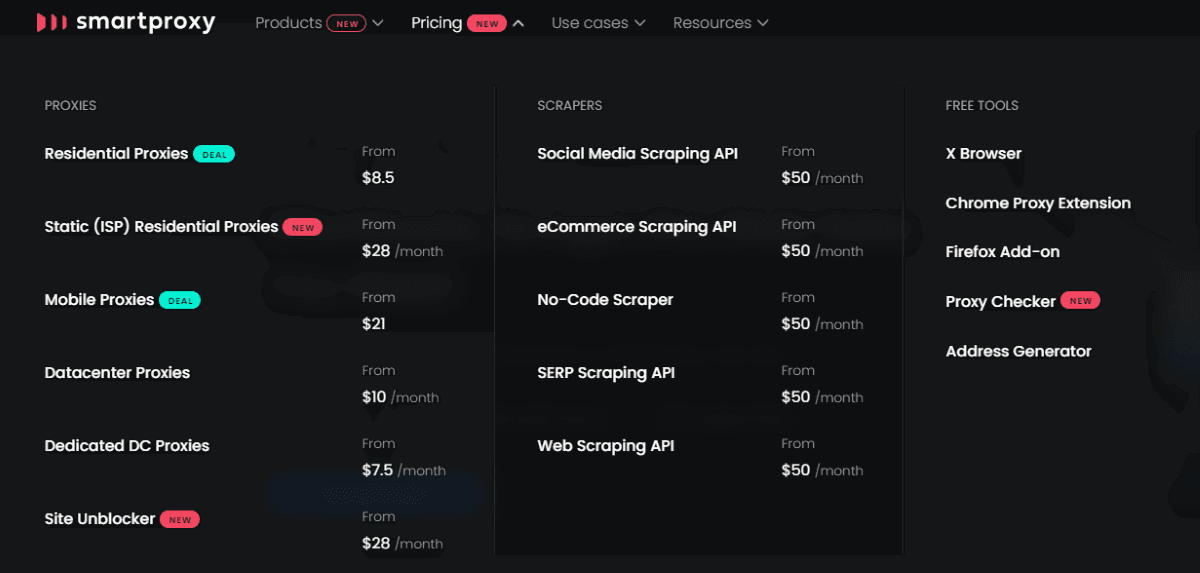1200x573 pixels.
Task: Open the Use cases menu
Action: click(590, 23)
